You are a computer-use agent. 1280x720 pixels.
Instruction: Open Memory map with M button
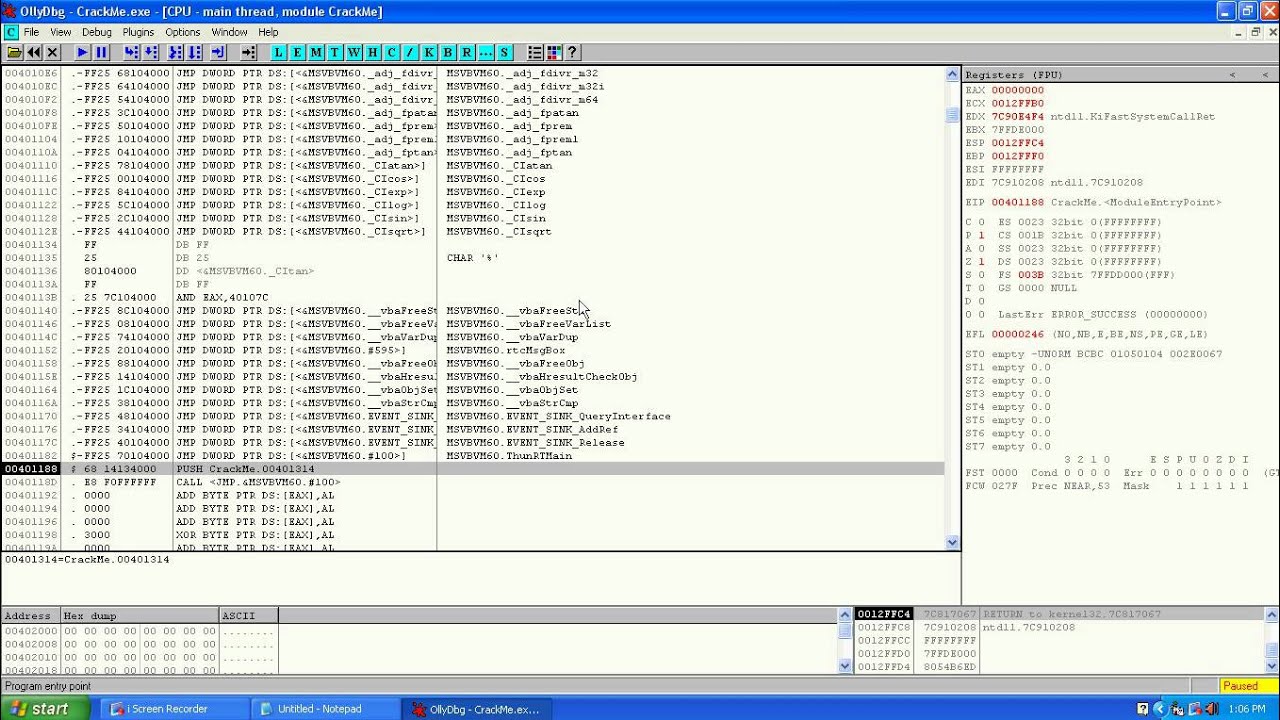point(316,52)
